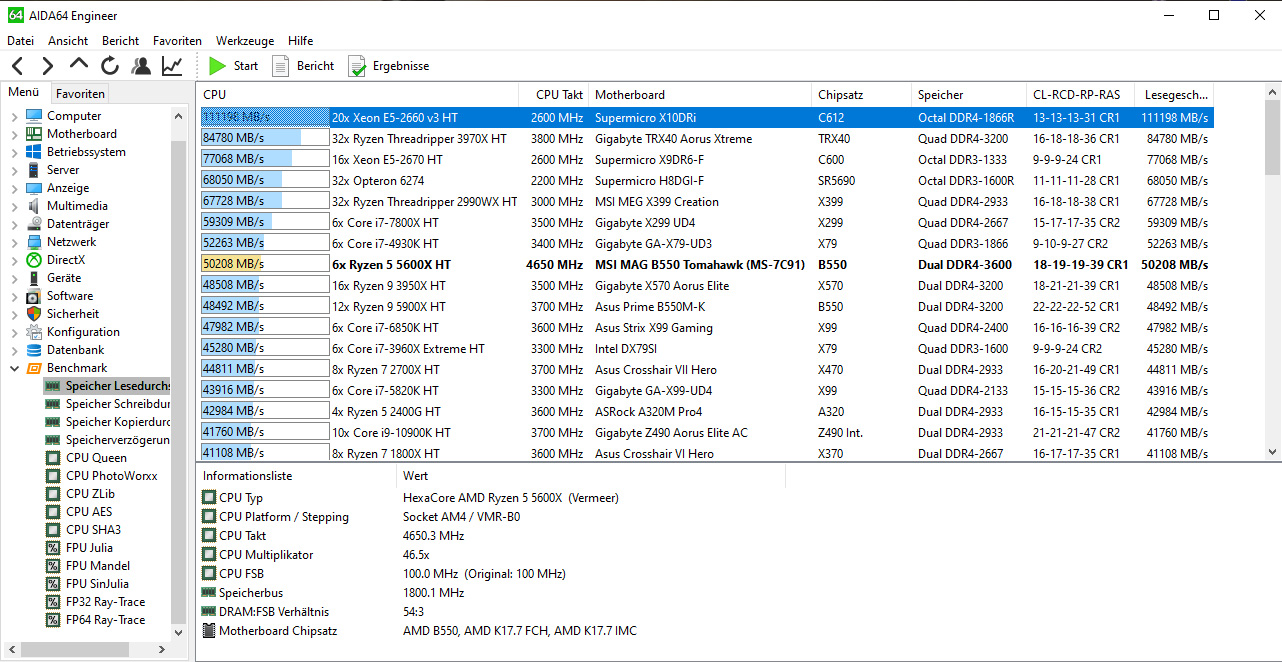This screenshot has width=1282, height=662.
Task: Expand the Motherboard tree node
Action: pyautogui.click(x=14, y=134)
